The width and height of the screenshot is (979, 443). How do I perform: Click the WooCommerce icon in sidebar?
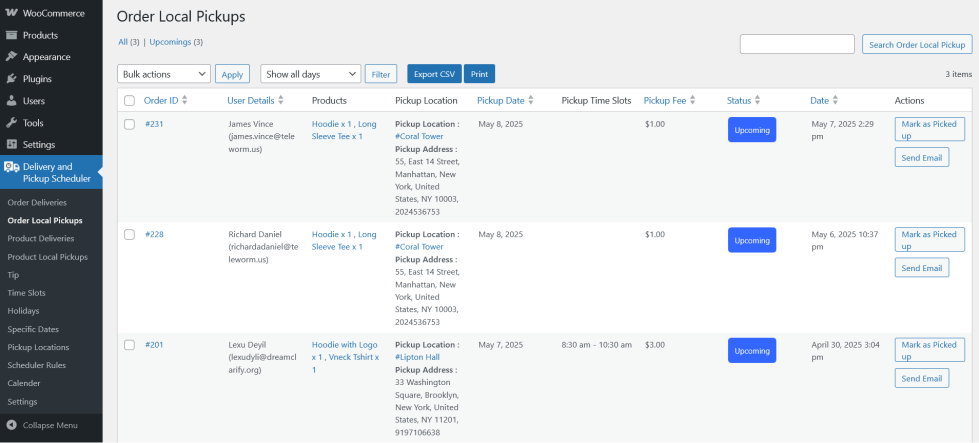click(x=11, y=13)
